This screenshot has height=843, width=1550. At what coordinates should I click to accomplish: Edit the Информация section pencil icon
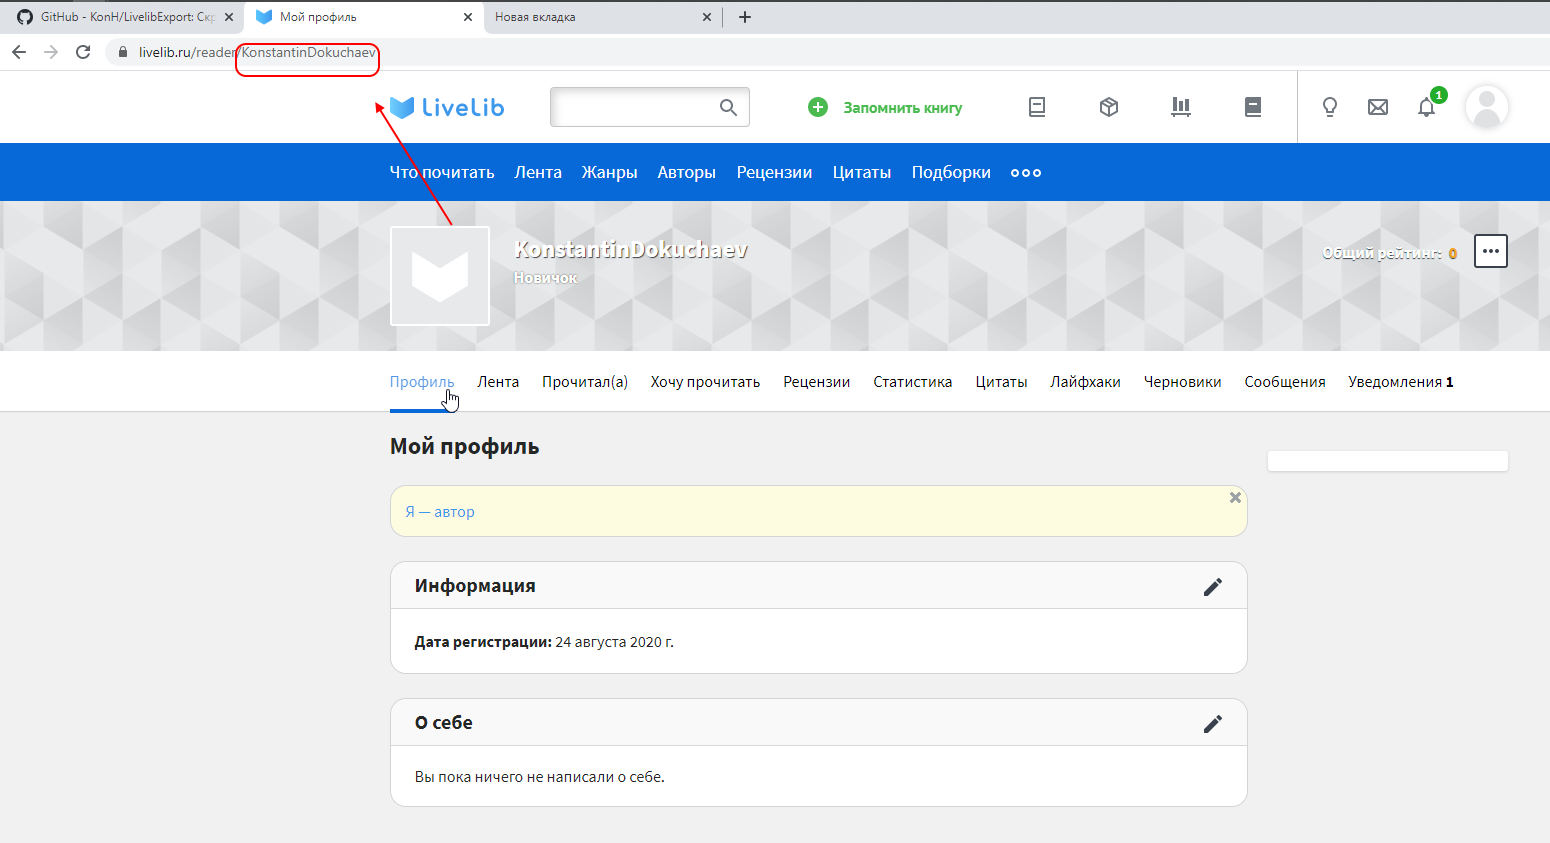click(1213, 587)
